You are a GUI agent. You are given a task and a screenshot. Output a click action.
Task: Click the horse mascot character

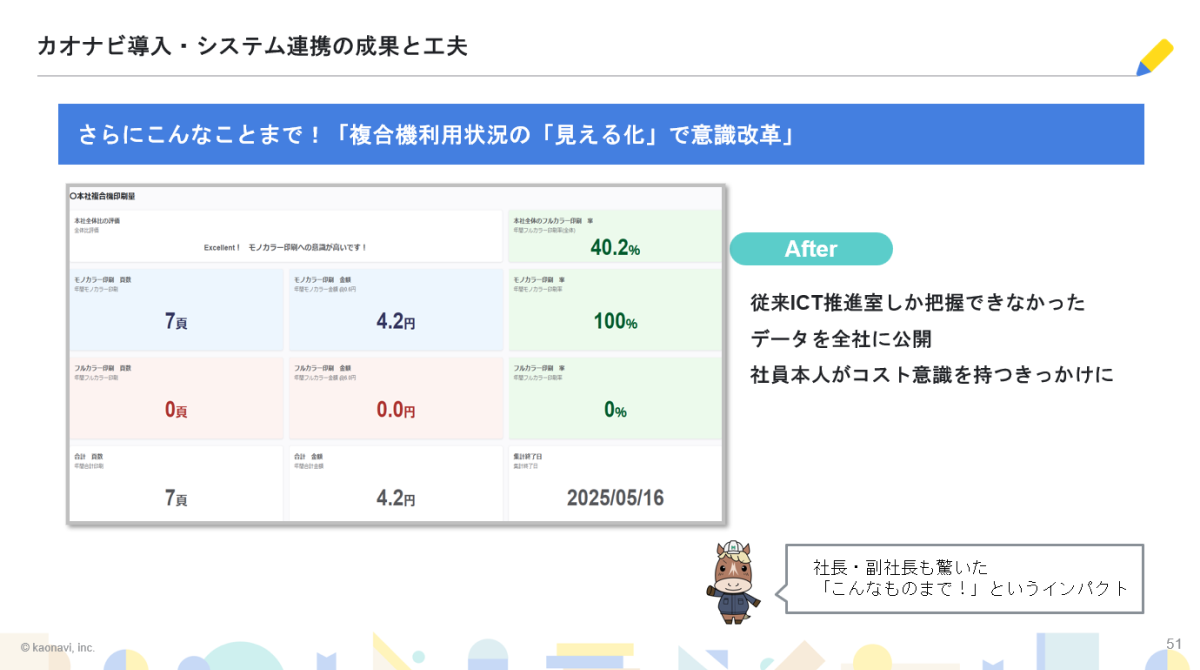point(732,583)
